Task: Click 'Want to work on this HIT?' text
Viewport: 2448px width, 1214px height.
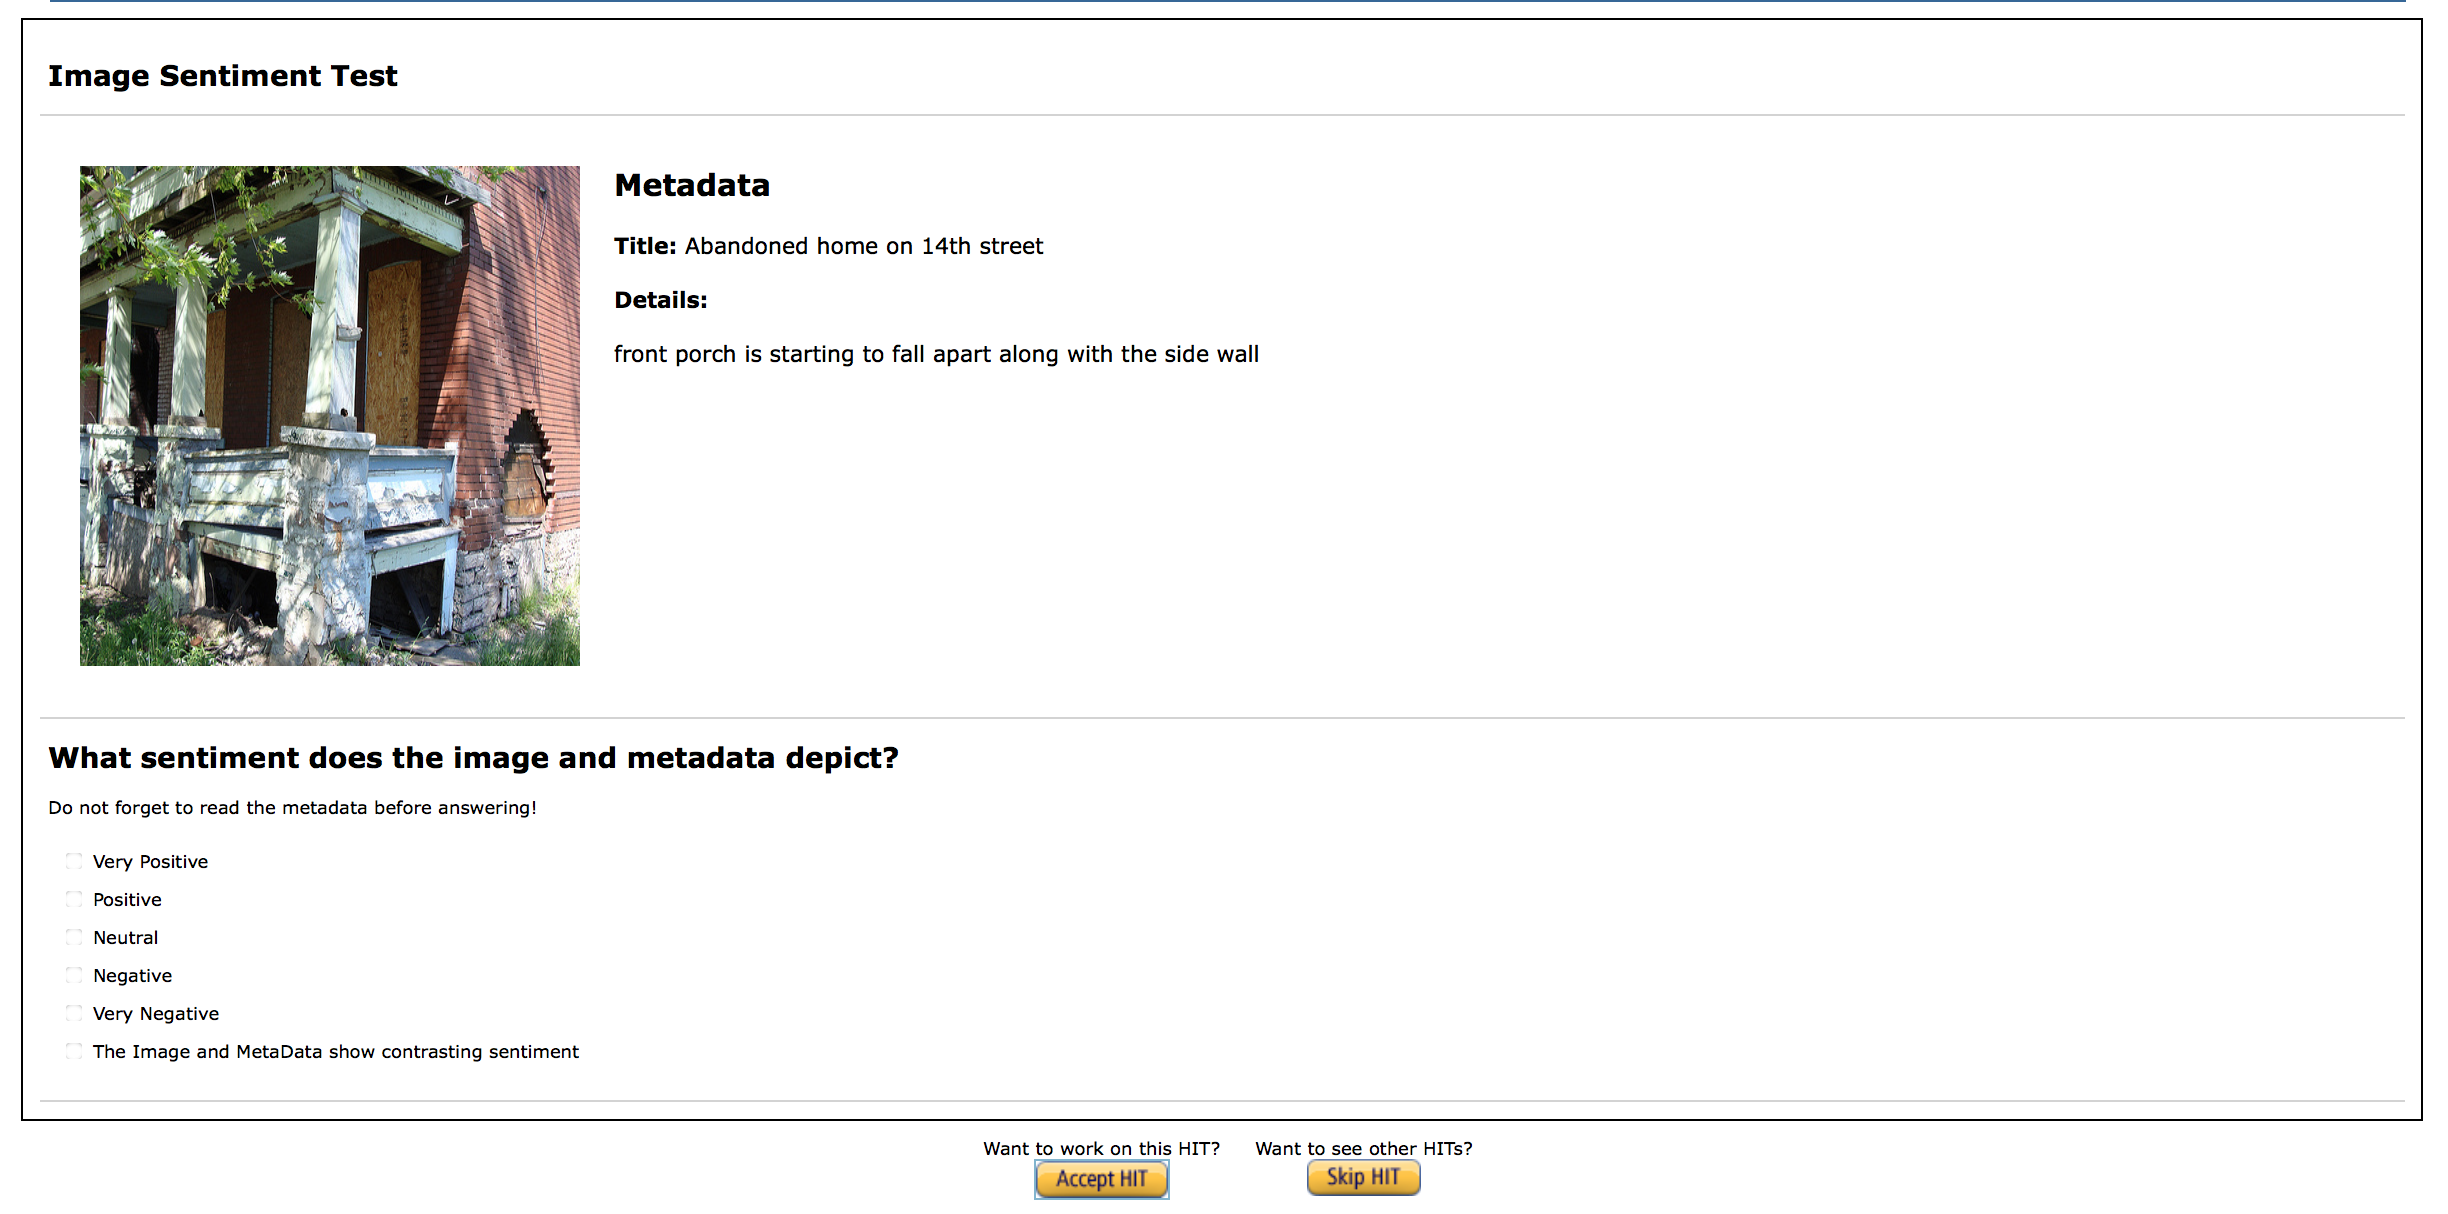Action: pyautogui.click(x=1101, y=1148)
